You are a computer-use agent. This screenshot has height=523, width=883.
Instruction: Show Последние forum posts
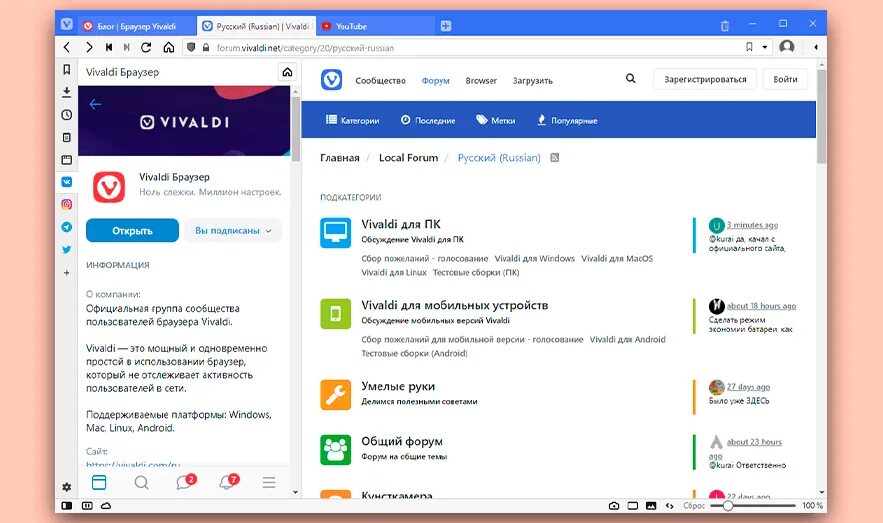[428, 120]
